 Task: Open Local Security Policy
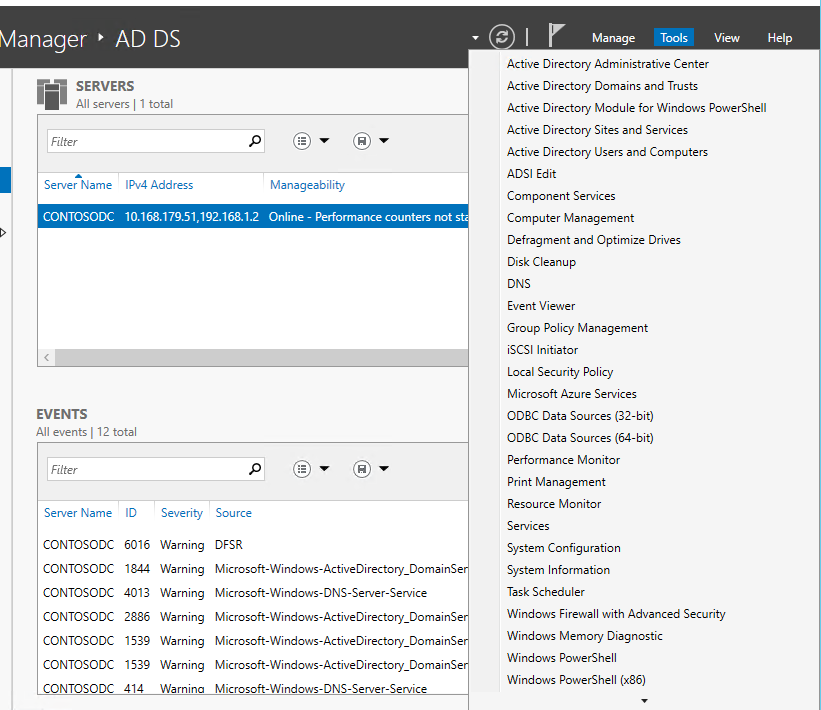(560, 372)
